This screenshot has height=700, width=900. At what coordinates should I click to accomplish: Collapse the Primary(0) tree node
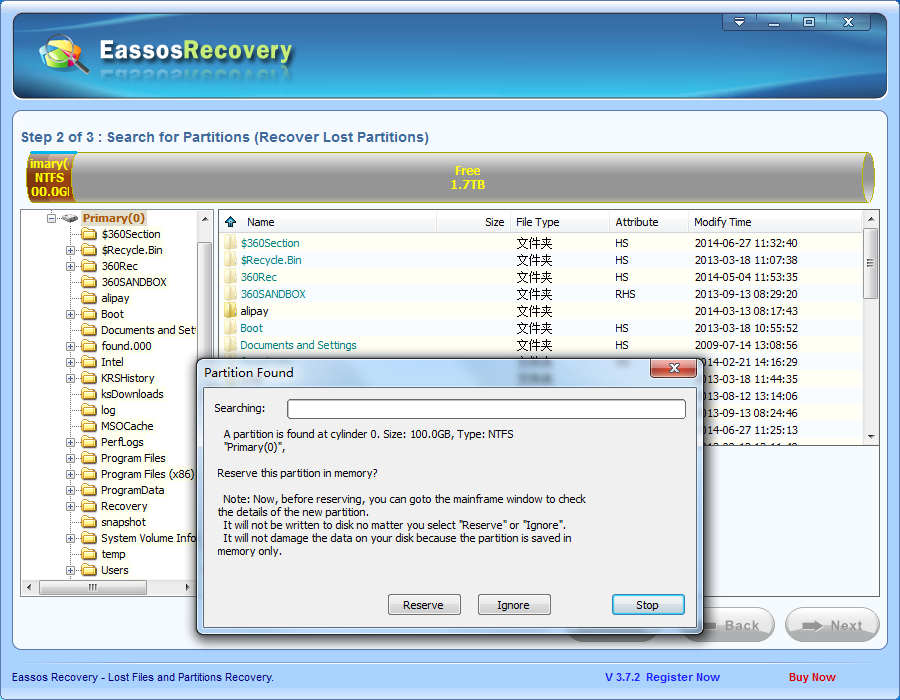(x=52, y=218)
